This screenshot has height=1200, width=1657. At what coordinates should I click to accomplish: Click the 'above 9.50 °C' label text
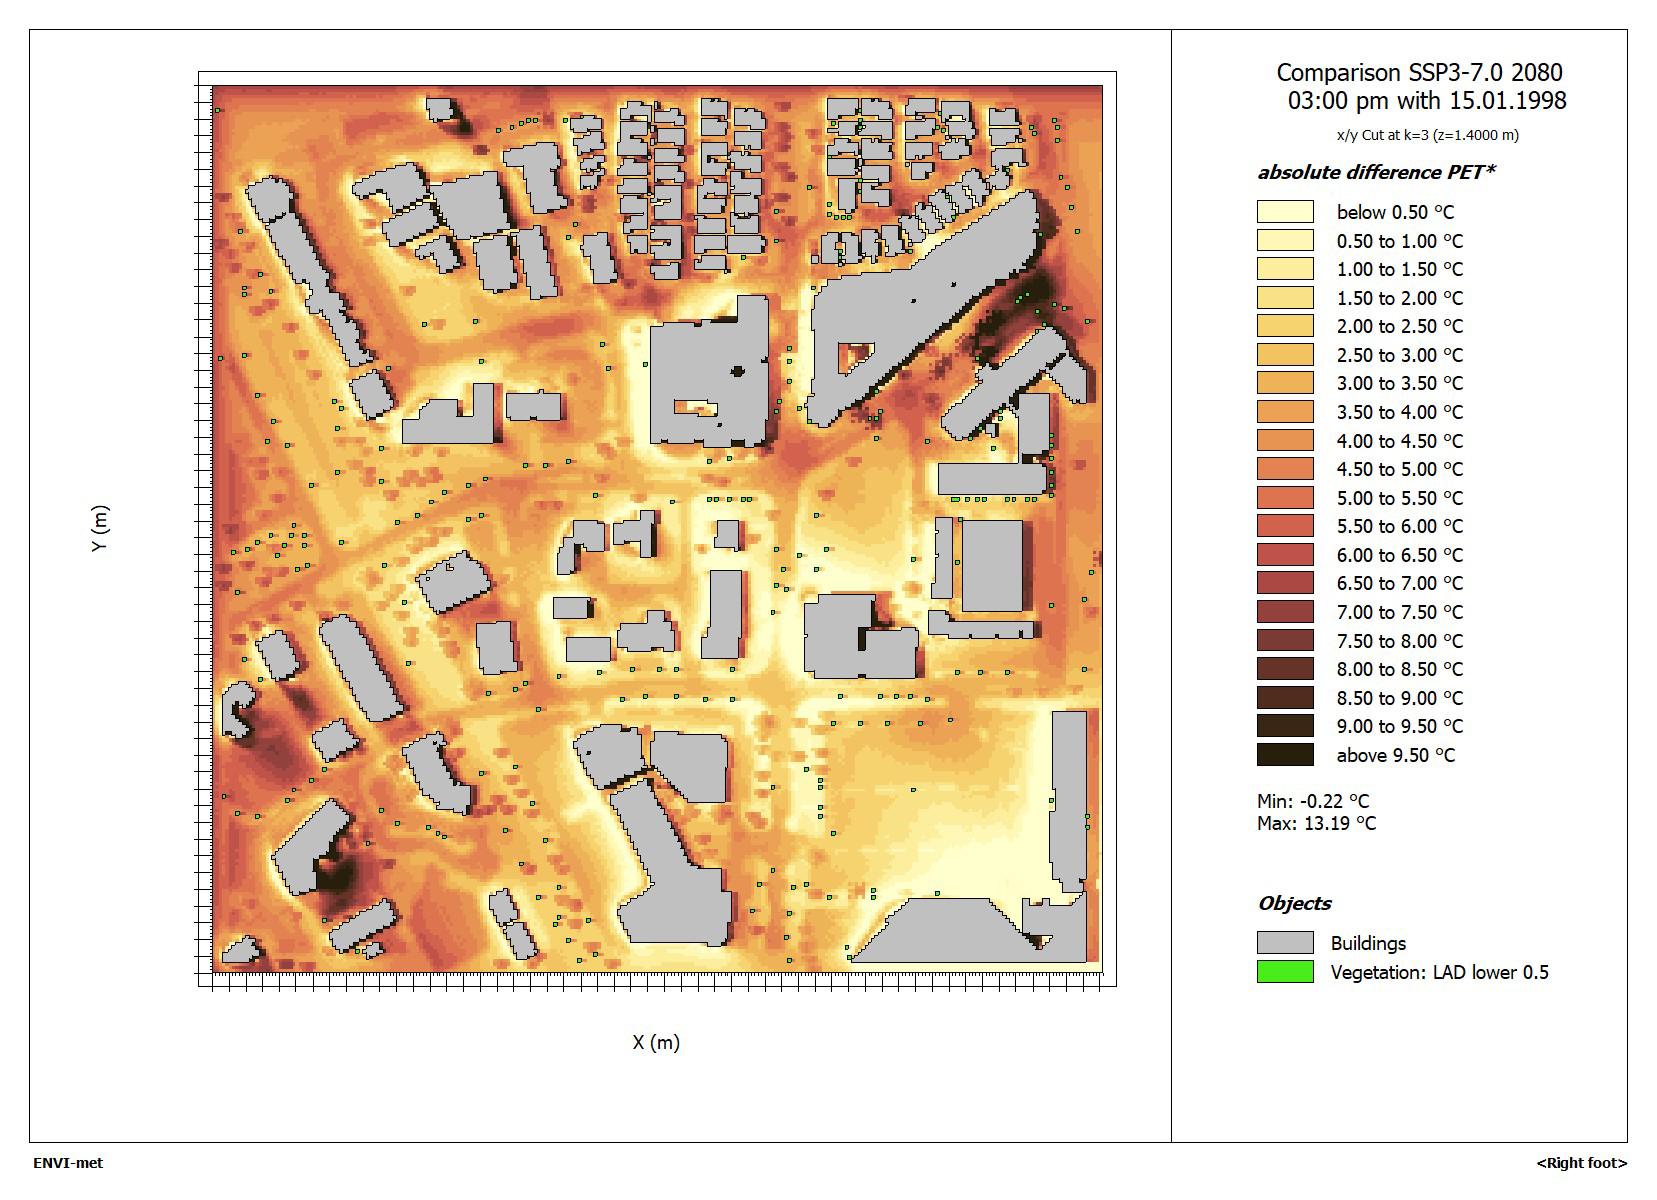1396,755
